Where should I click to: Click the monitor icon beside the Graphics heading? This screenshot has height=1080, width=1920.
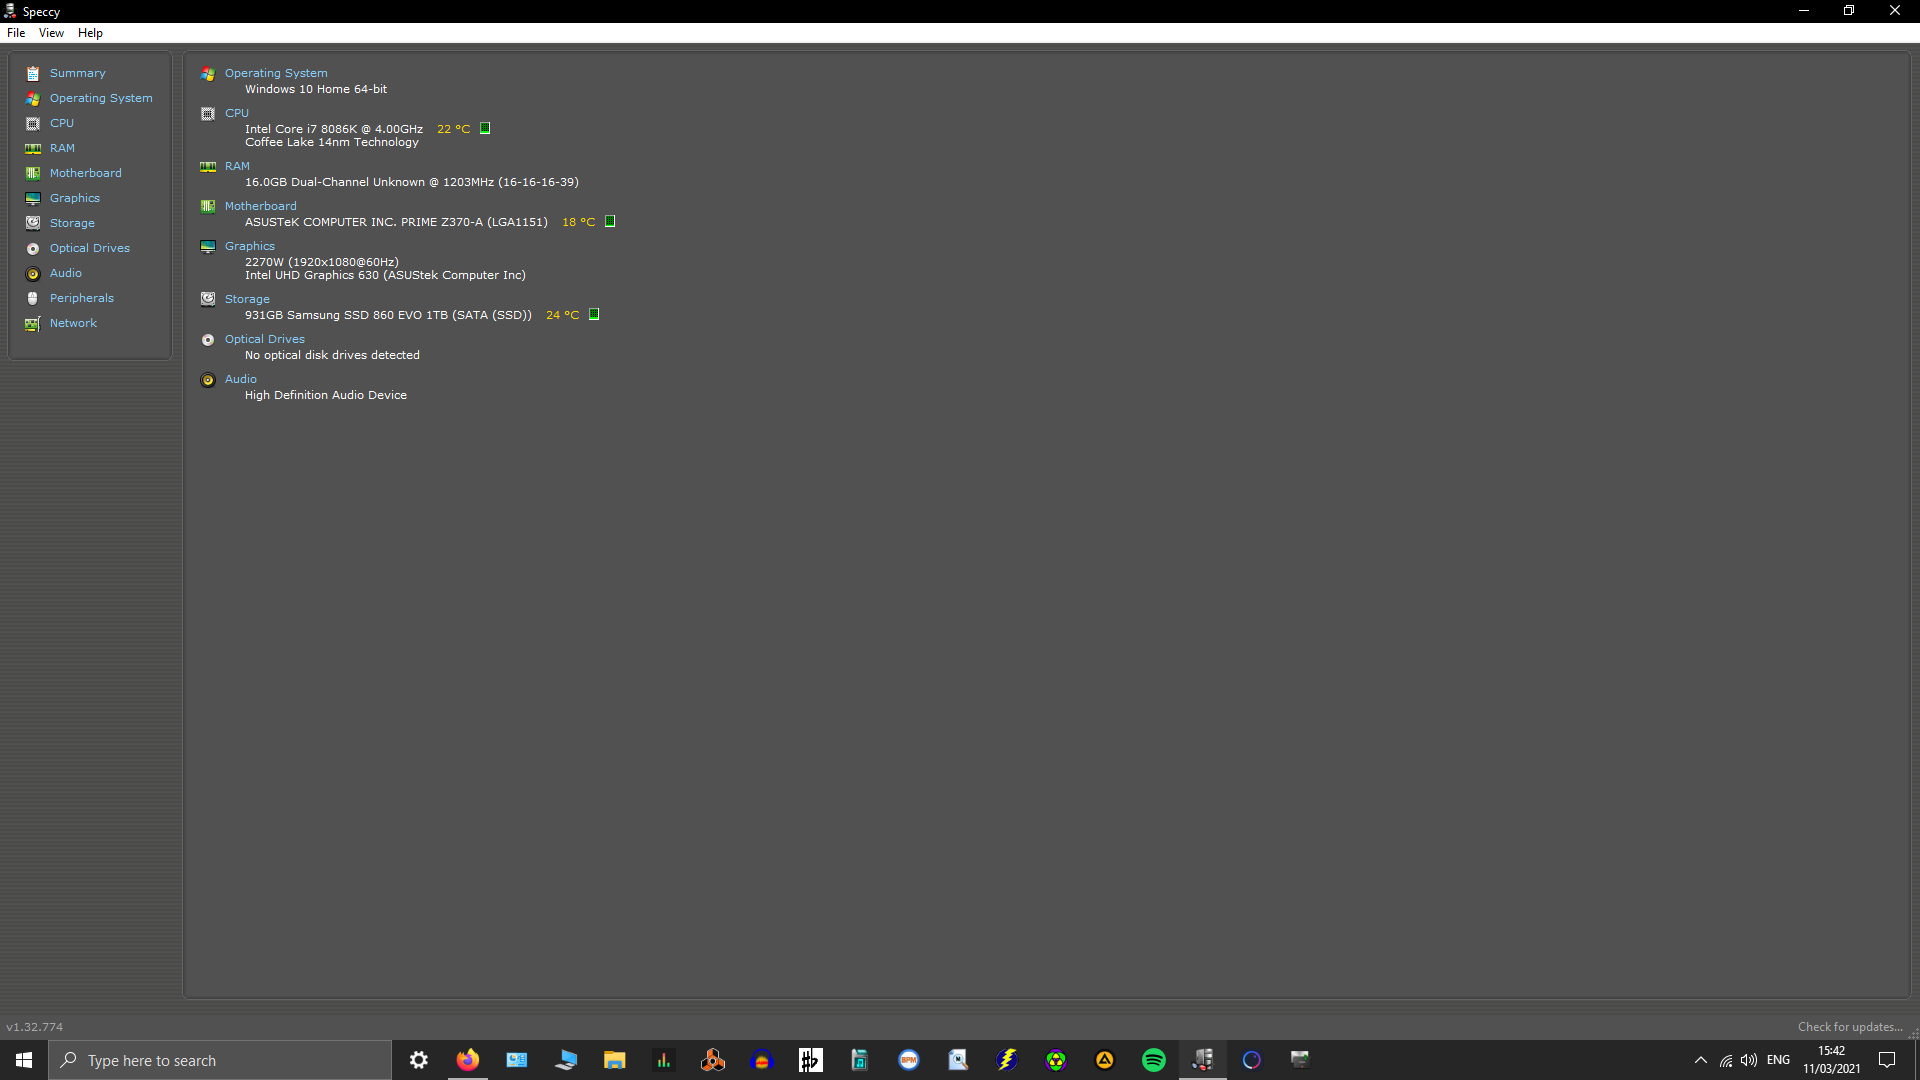pos(208,247)
